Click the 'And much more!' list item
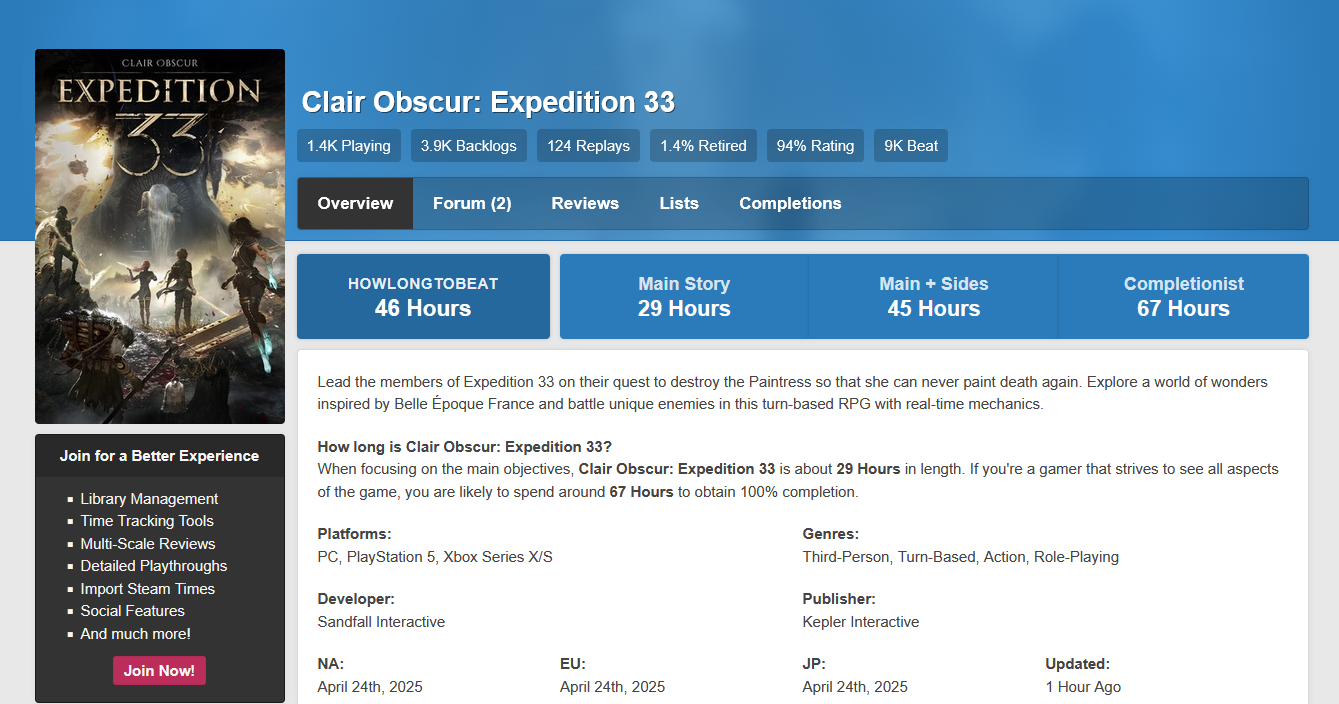The height and width of the screenshot is (704, 1339). point(135,634)
